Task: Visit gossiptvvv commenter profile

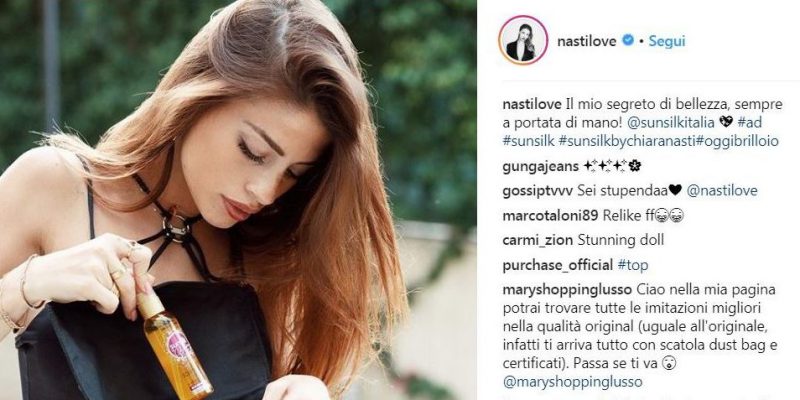Action: click(538, 191)
